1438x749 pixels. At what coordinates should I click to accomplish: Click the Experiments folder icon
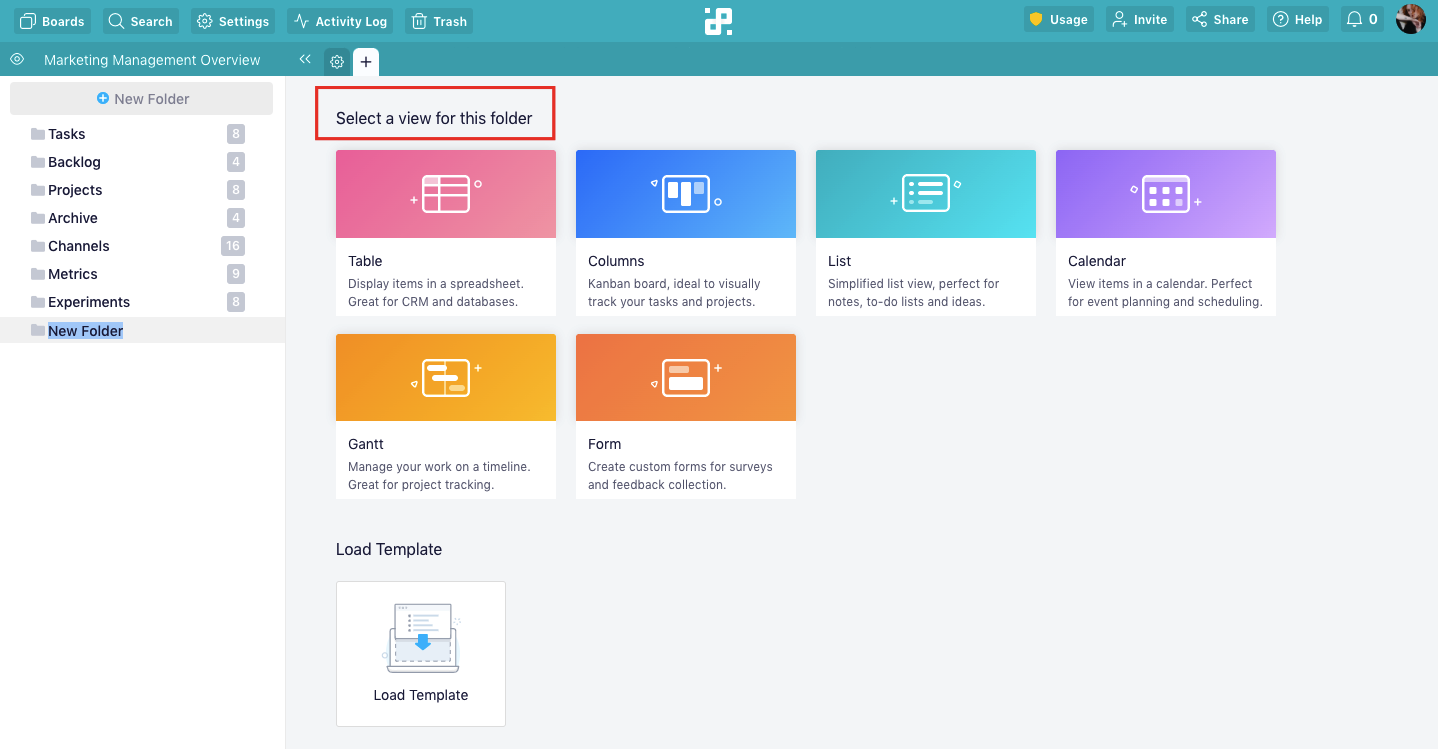[x=38, y=302]
